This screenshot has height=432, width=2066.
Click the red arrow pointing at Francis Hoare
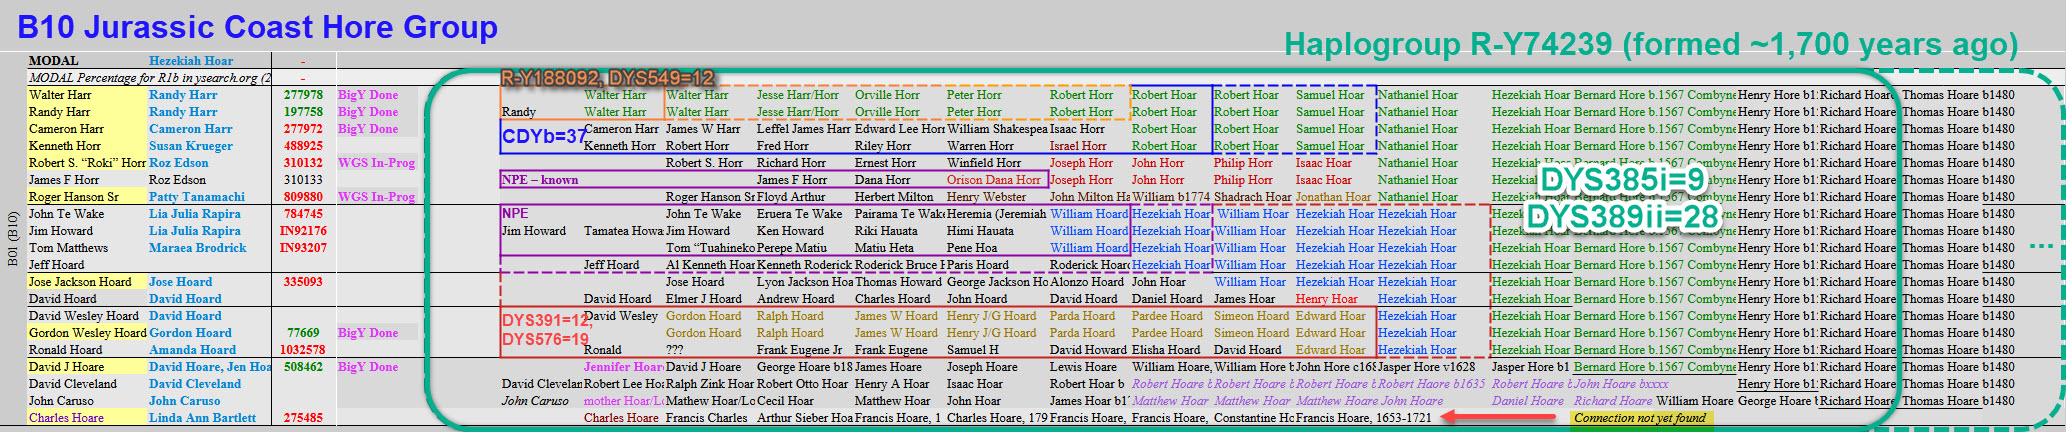coord(1498,417)
